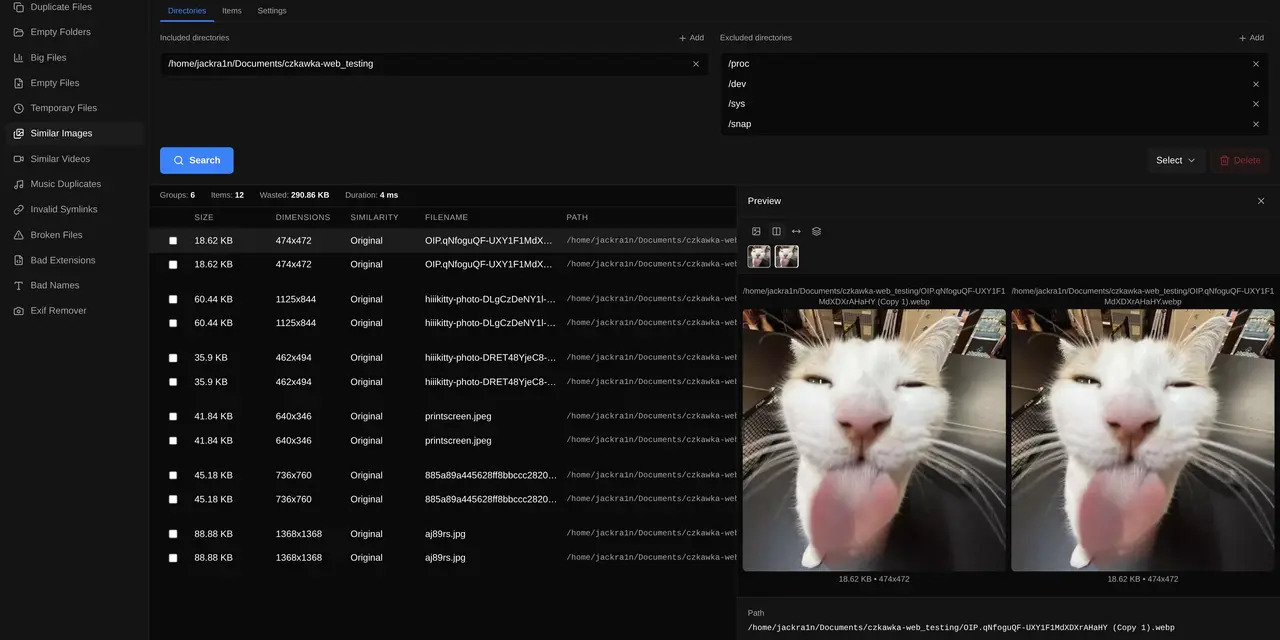
Task: Click the lower hiiikitty-photo-DLgCzDeNY1I filename
Action: pos(490,323)
